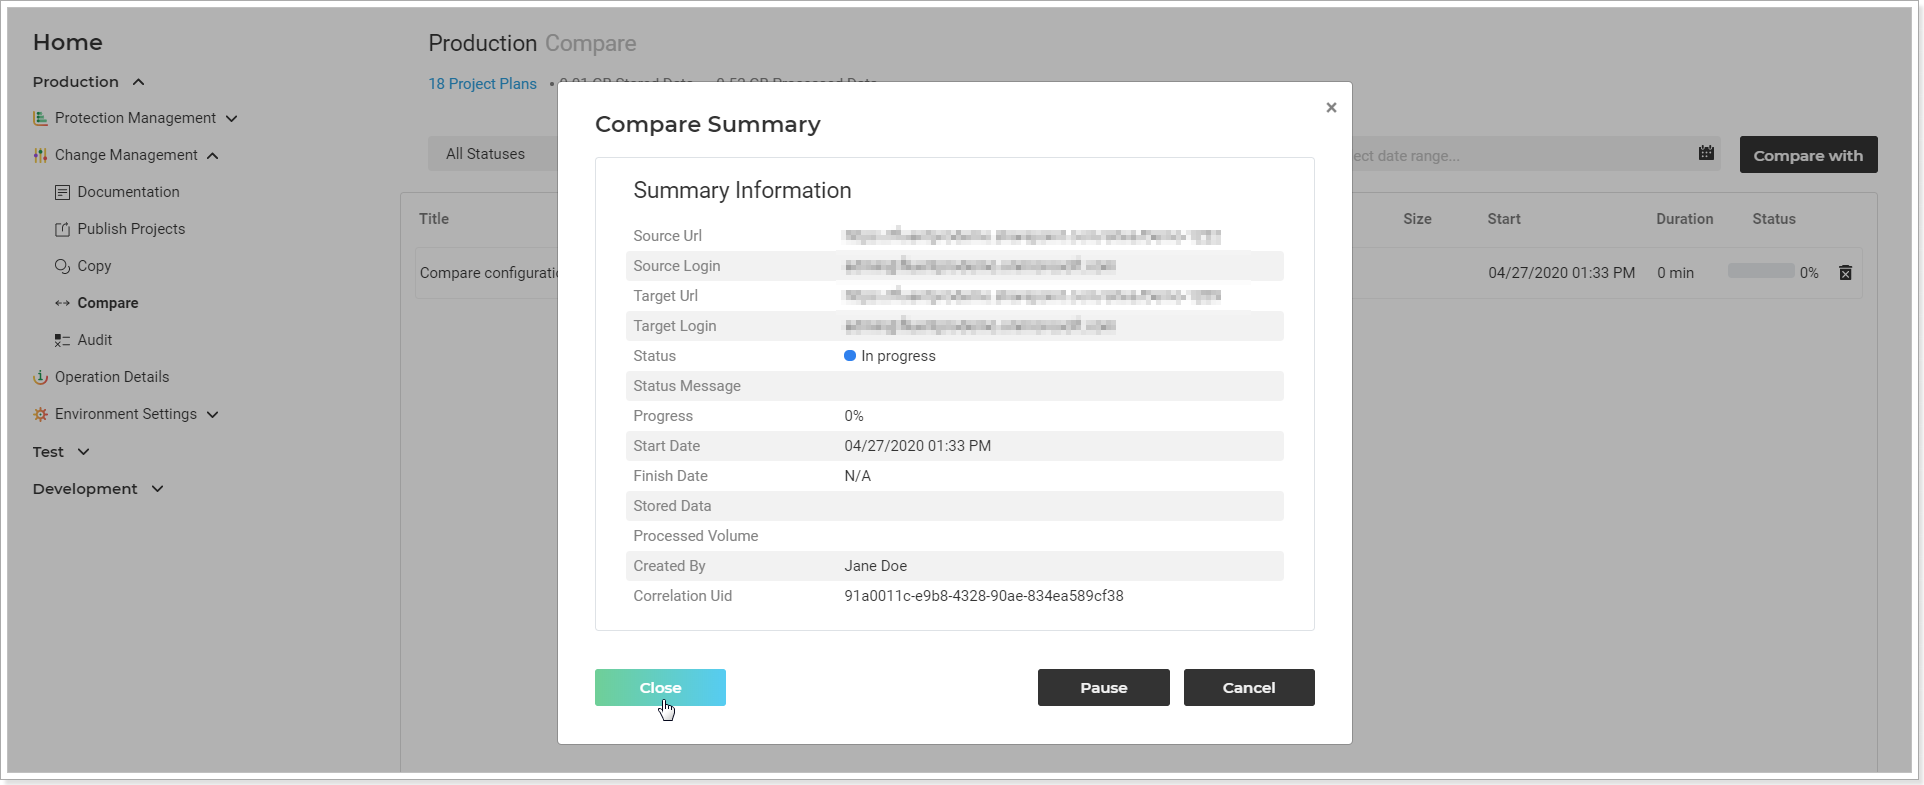Click the Change Management sidebar icon
Screen dimensions: 1924x785
click(40, 155)
